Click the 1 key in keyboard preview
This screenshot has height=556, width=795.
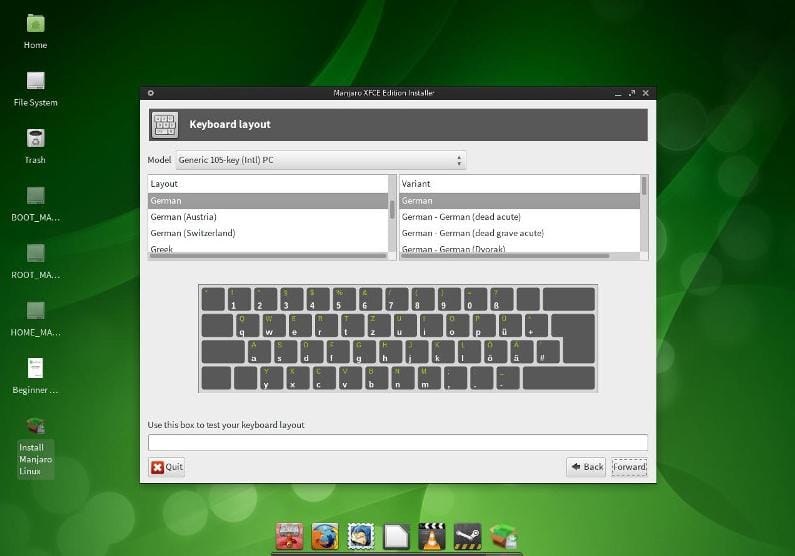[x=239, y=299]
